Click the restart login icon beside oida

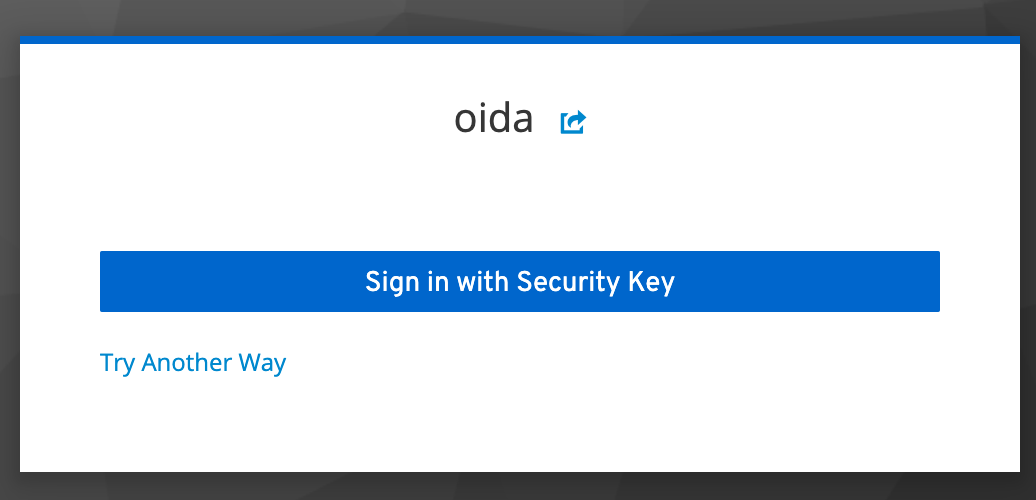(x=573, y=122)
